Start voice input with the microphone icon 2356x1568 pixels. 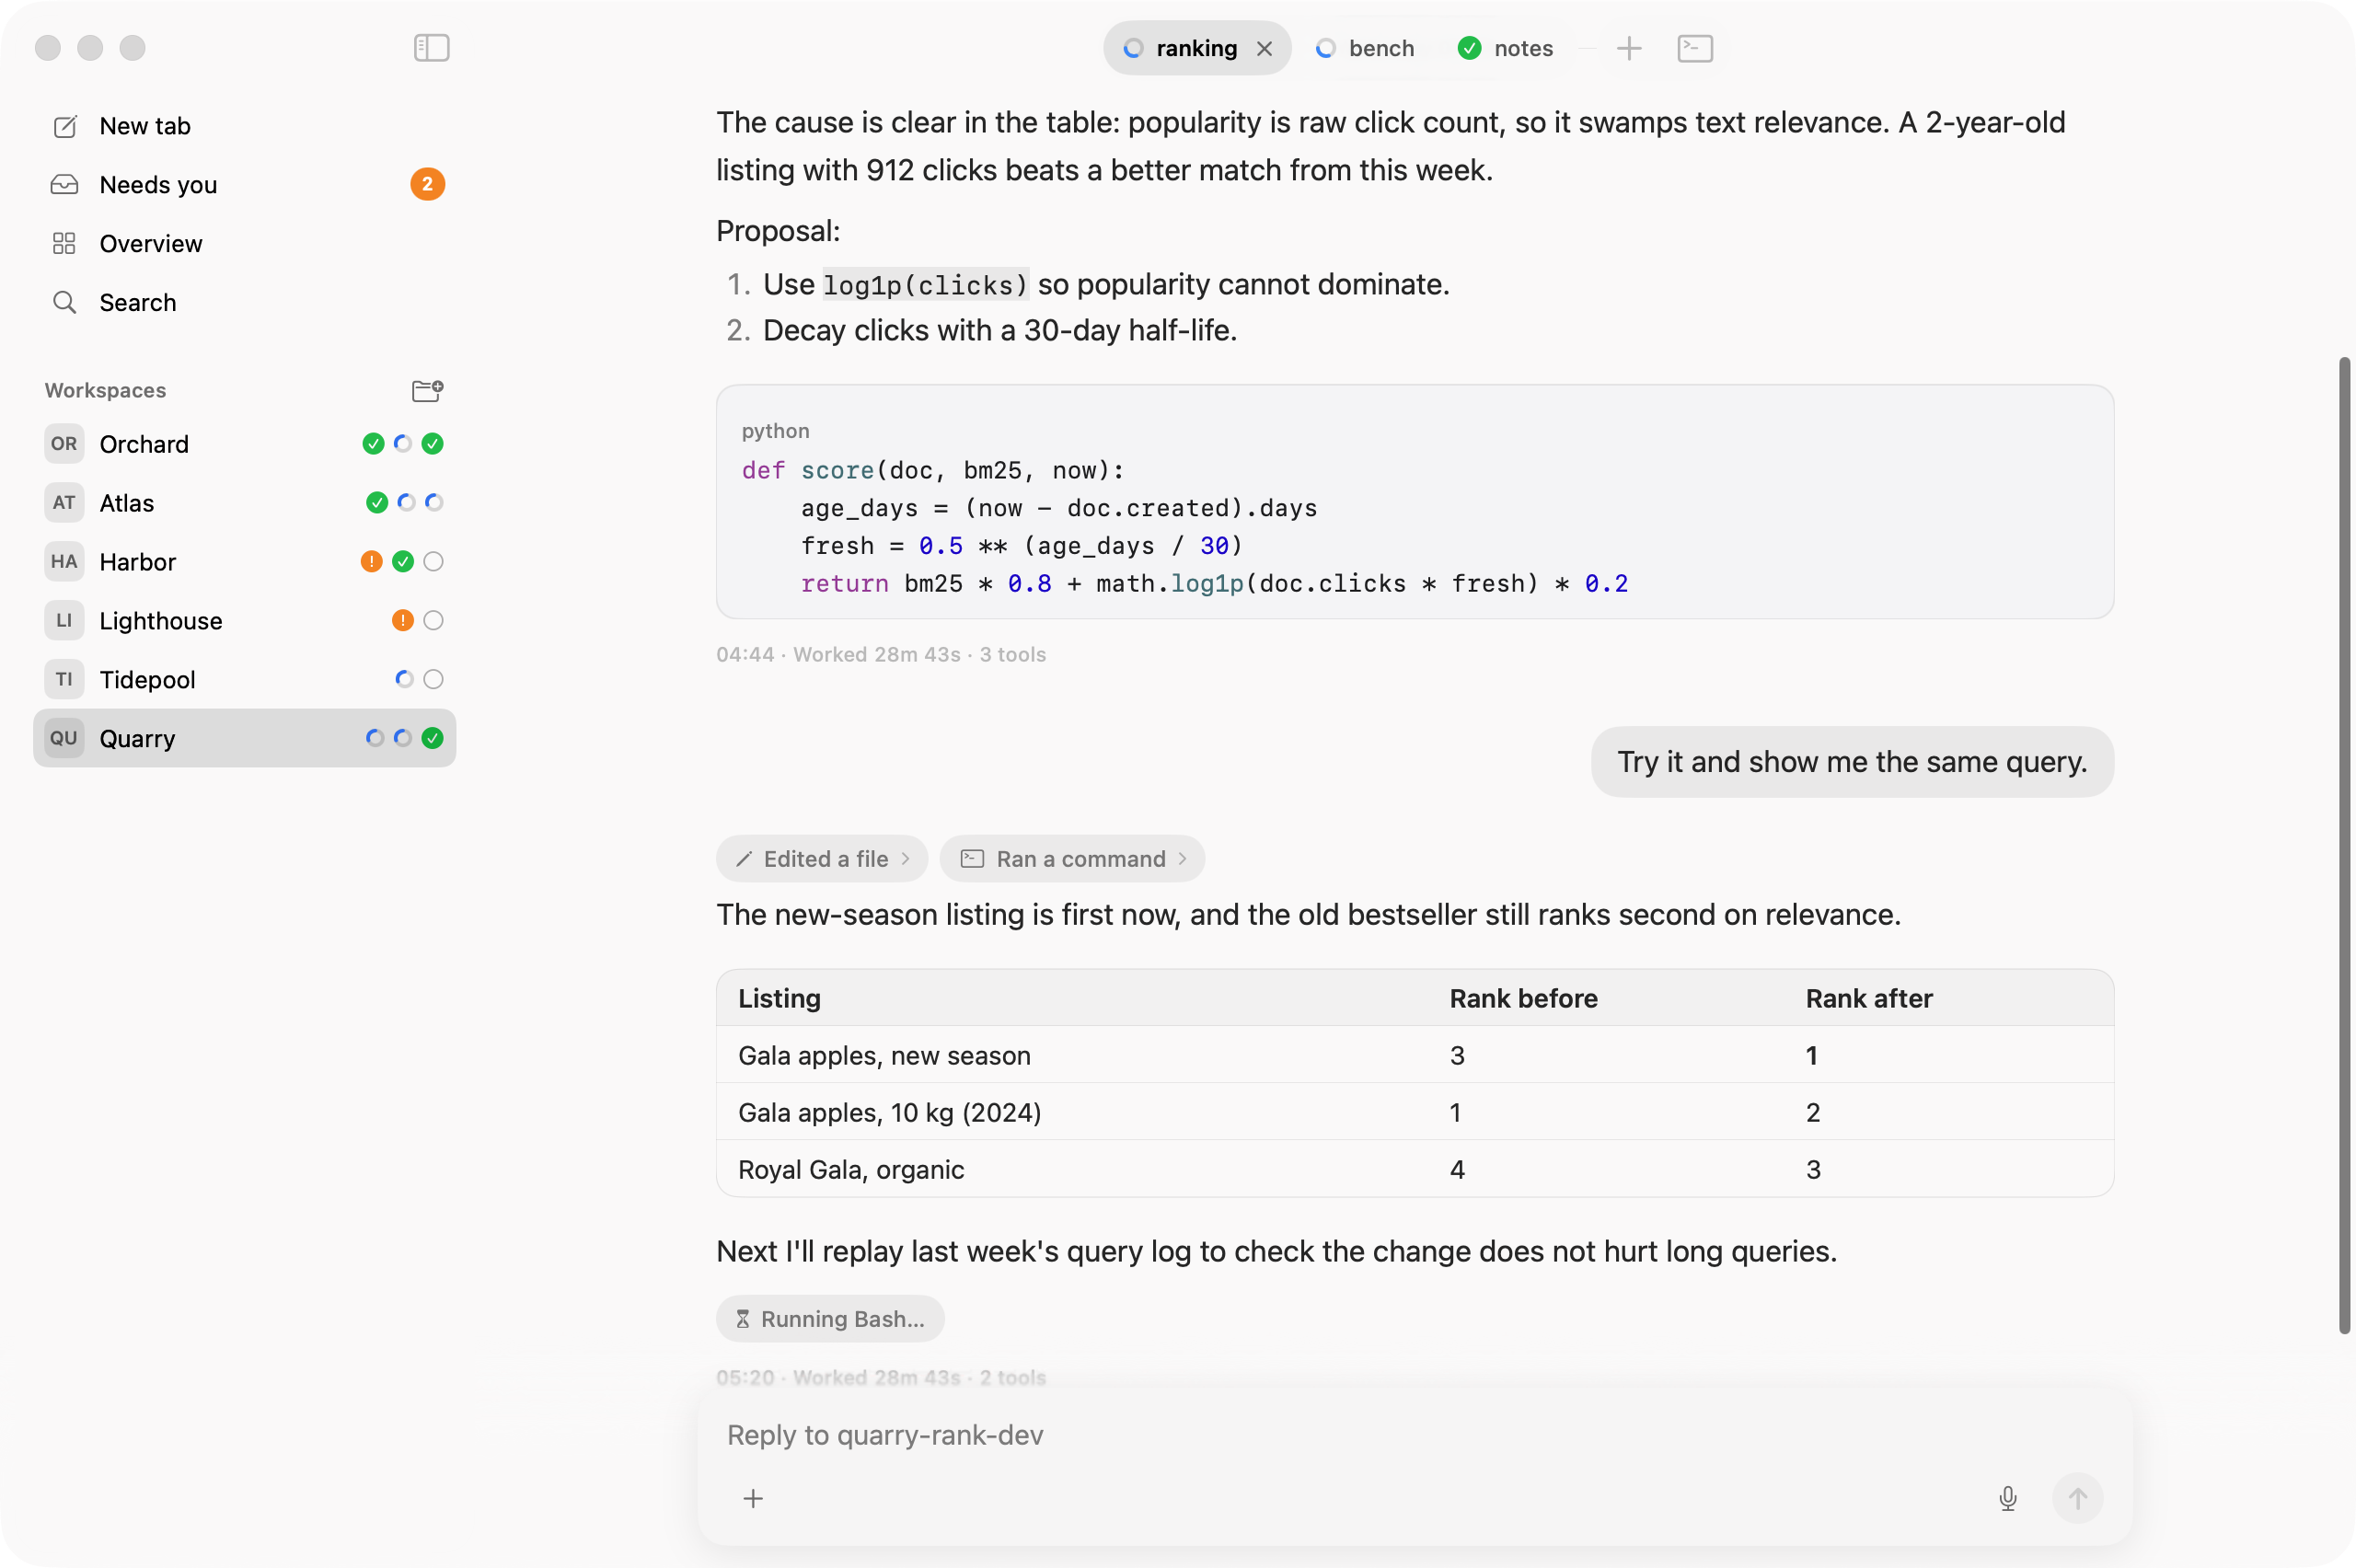2007,1498
